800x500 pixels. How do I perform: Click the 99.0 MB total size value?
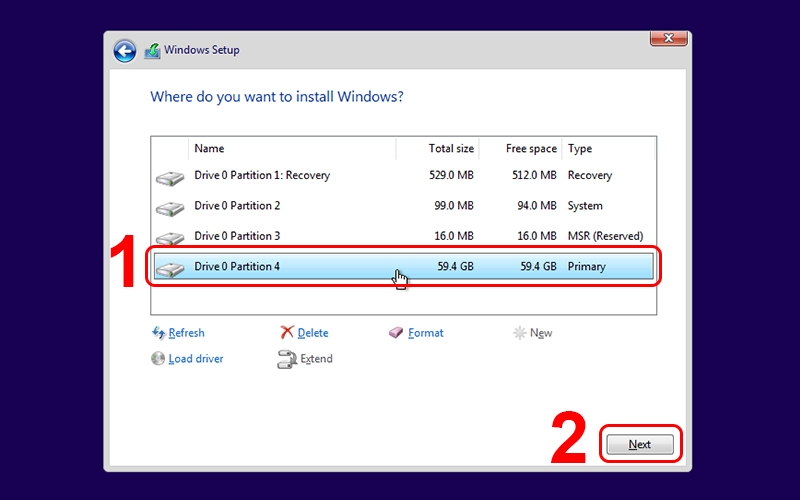[454, 206]
